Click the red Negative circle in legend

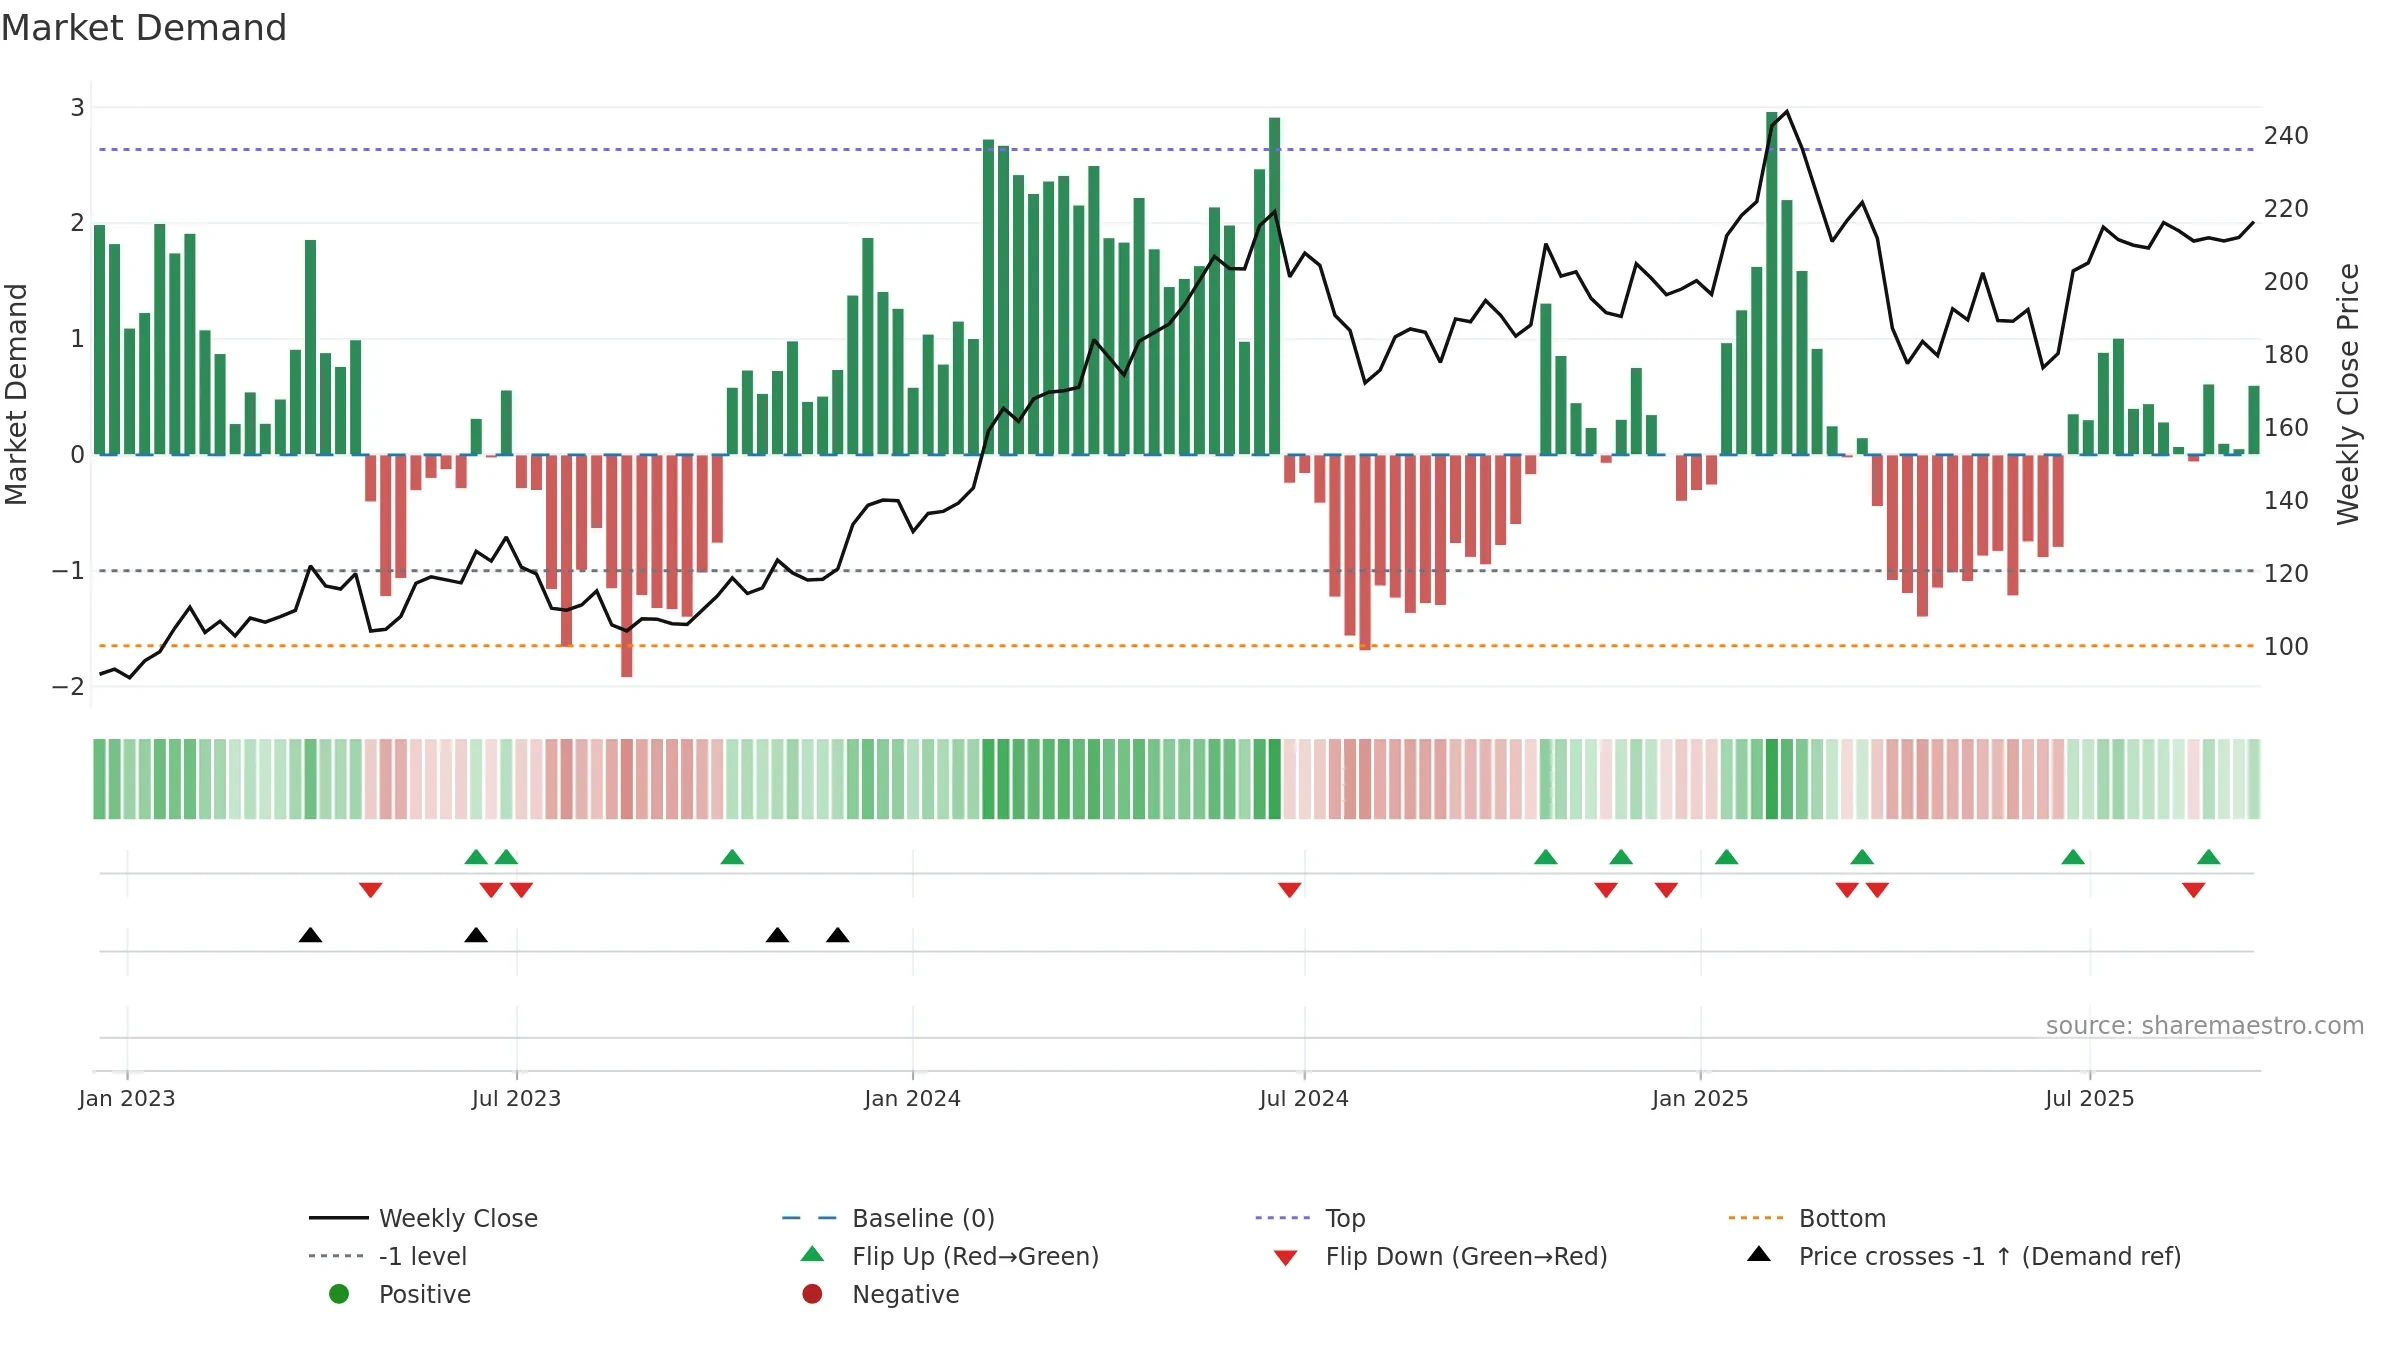coord(812,1294)
